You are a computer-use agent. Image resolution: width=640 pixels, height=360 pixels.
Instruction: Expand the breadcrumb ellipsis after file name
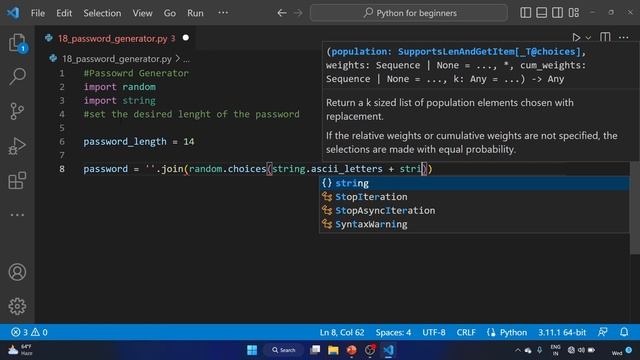pyautogui.click(x=186, y=59)
